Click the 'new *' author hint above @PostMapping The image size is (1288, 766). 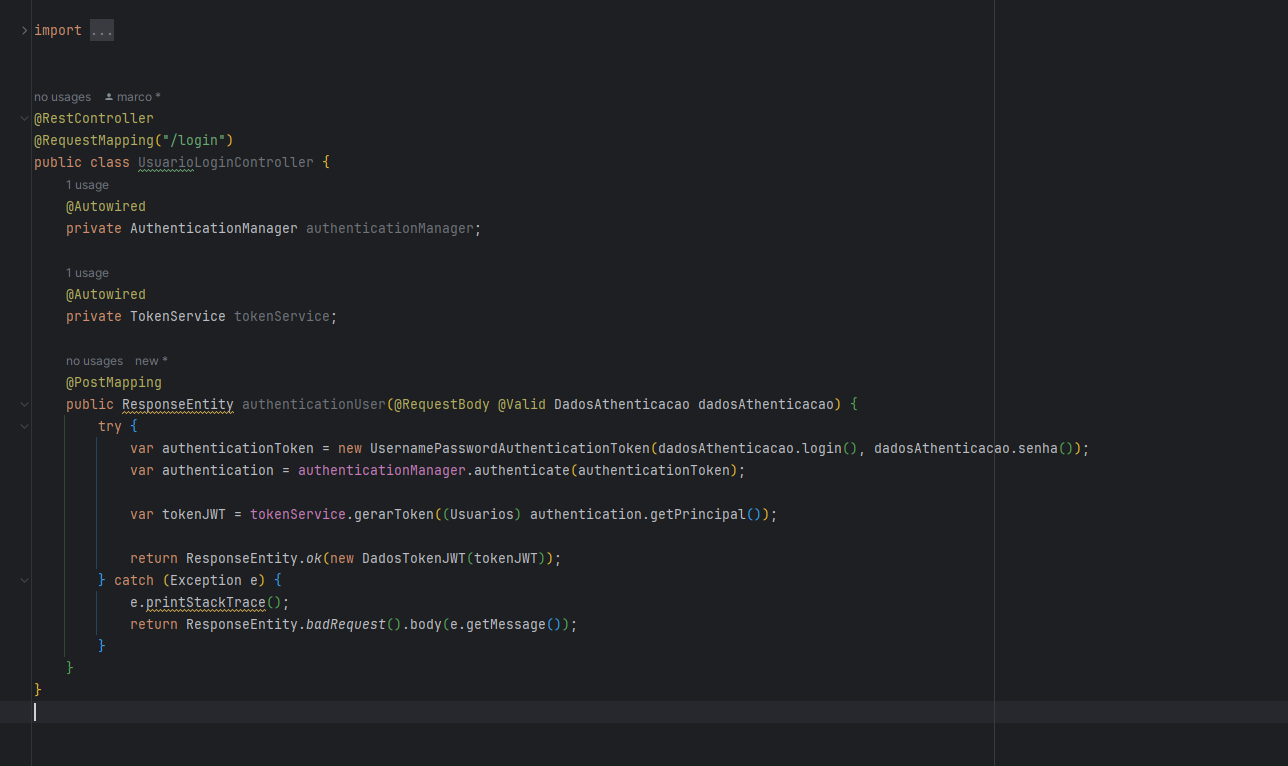pyautogui.click(x=151, y=361)
